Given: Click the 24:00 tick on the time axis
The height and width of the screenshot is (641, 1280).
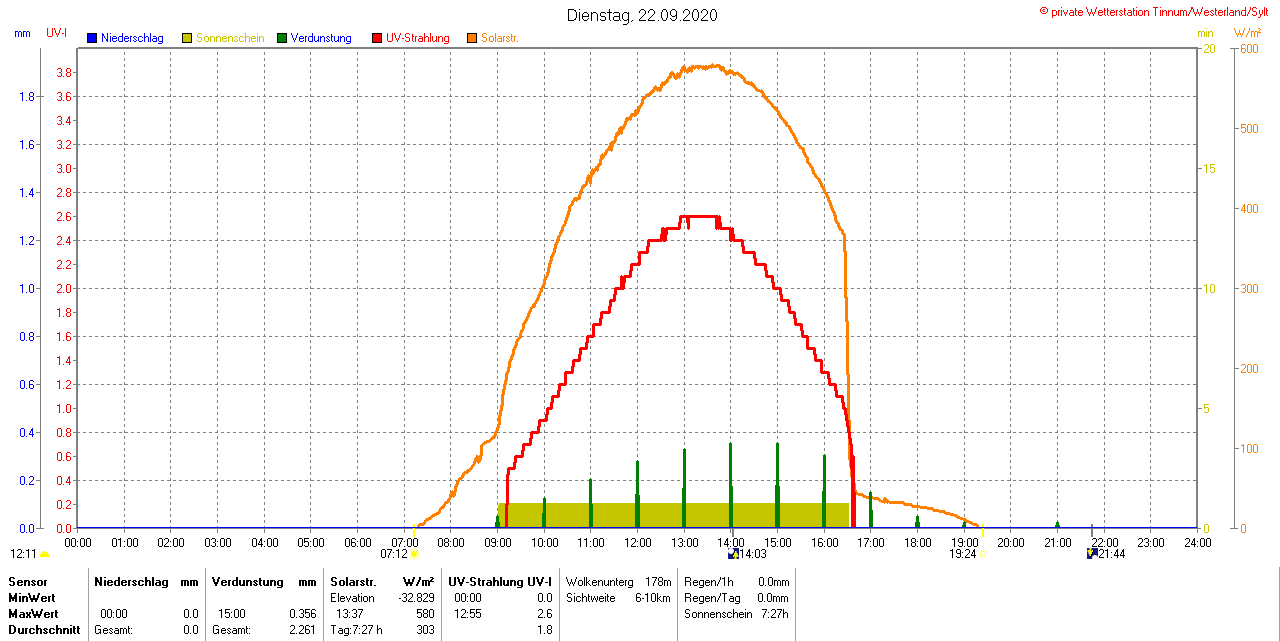Looking at the screenshot, I should (x=1198, y=543).
